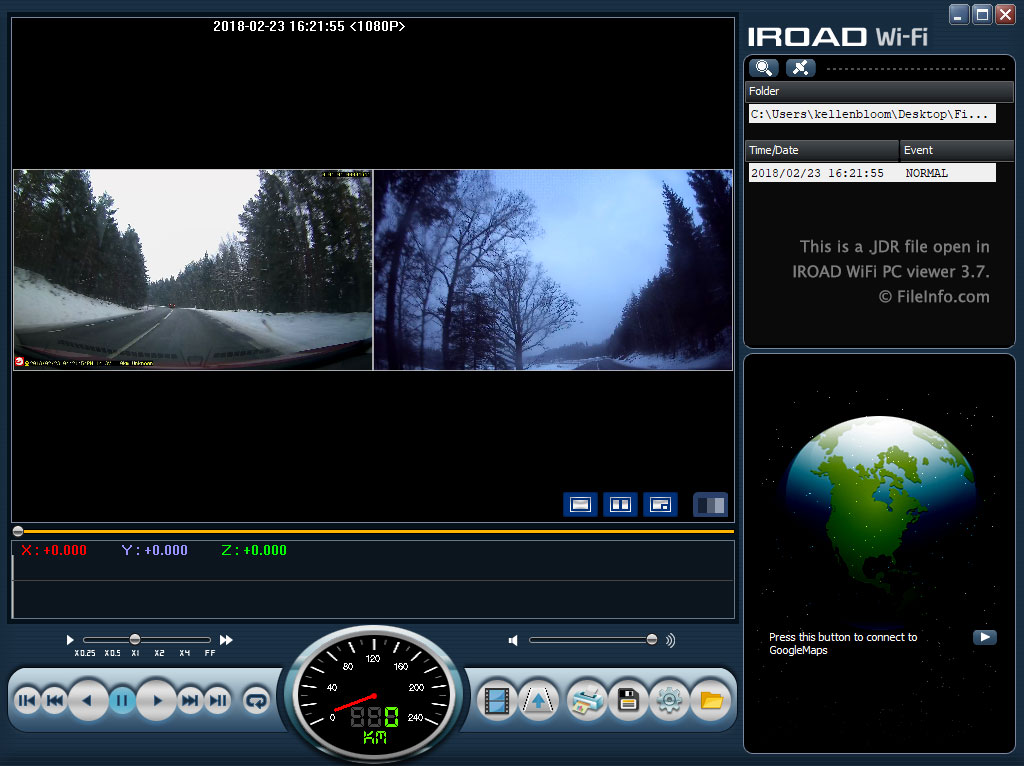Connect to GoogleMaps with the arrow button

985,637
